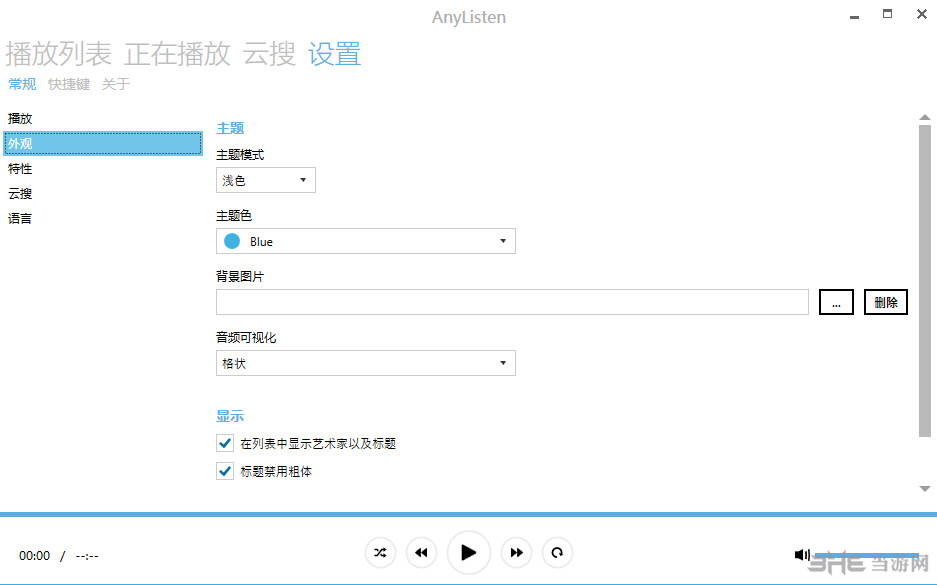Image resolution: width=937 pixels, height=585 pixels.
Task: Open the 关于 subtab
Action: [115, 84]
